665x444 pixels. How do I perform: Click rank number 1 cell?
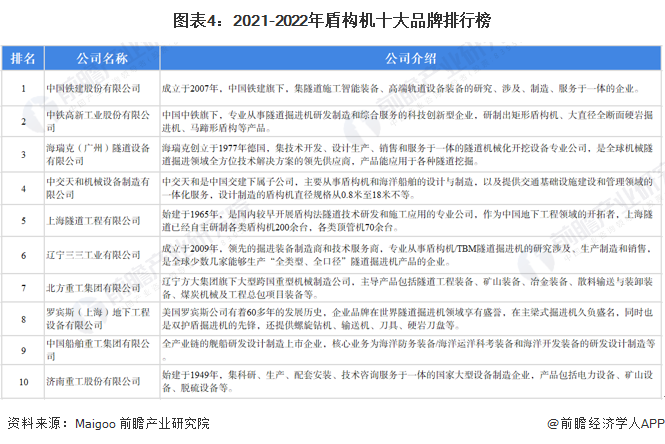[x=23, y=89]
